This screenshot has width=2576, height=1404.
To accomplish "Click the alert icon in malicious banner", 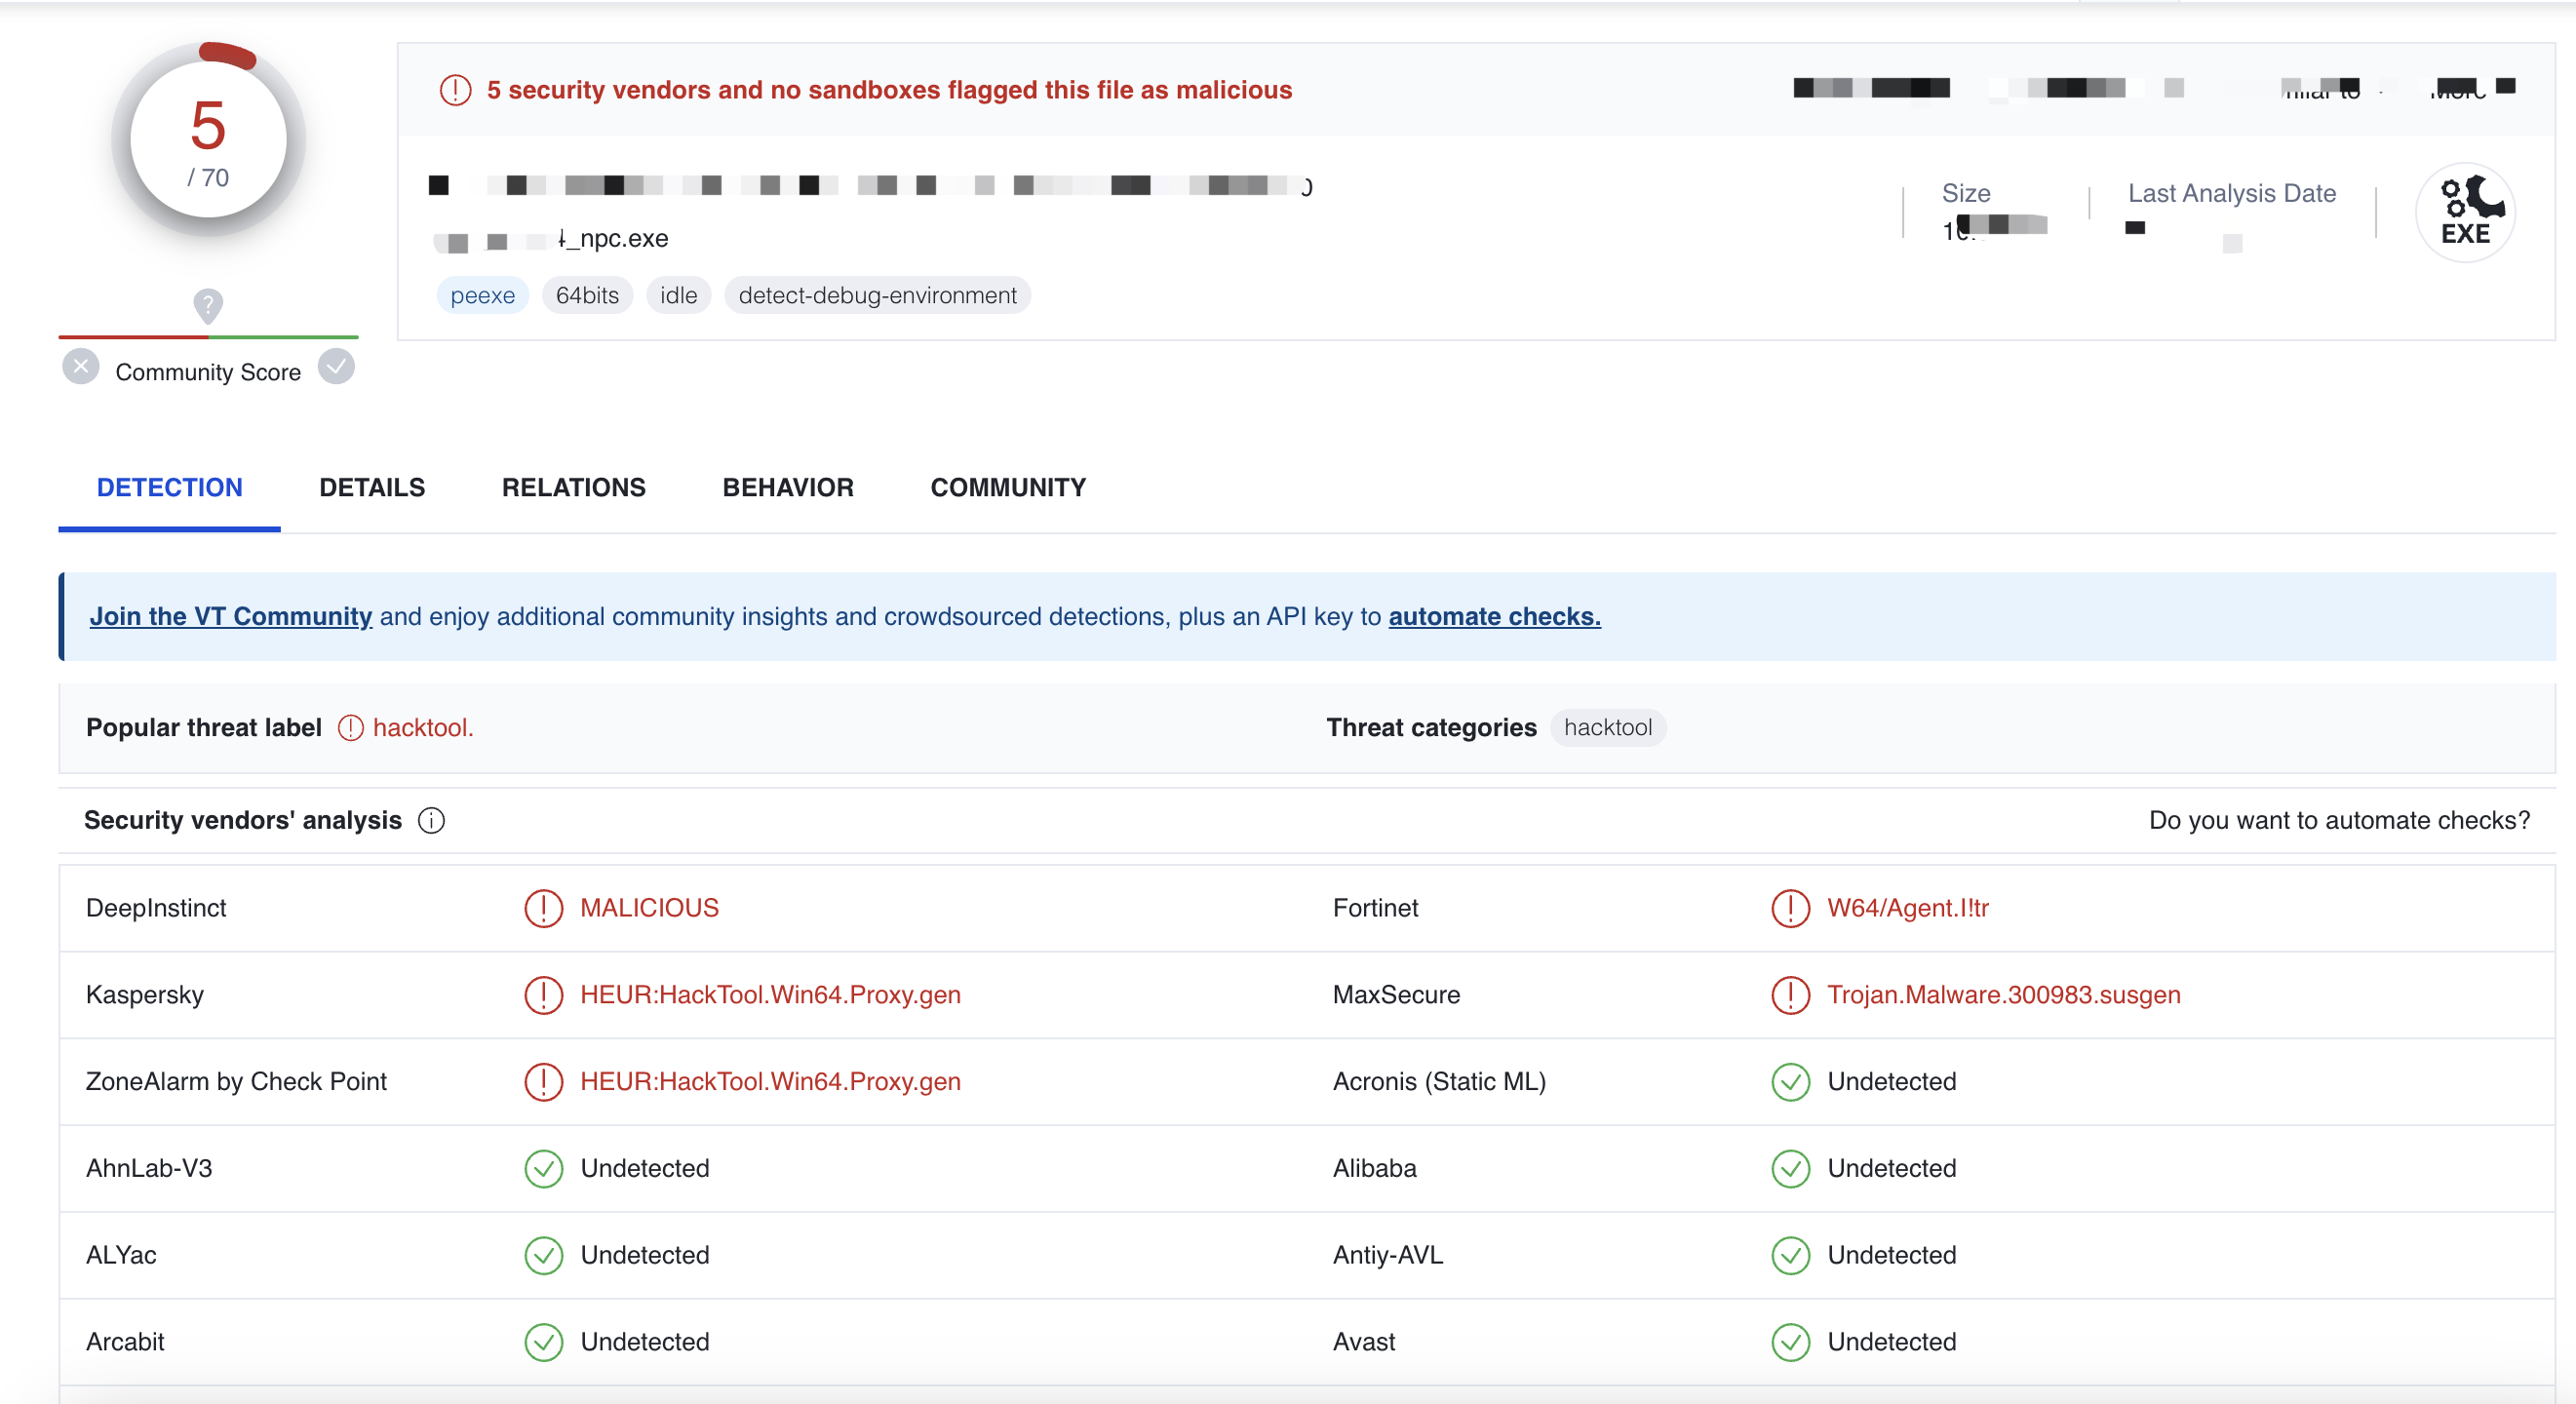I will coord(455,90).
